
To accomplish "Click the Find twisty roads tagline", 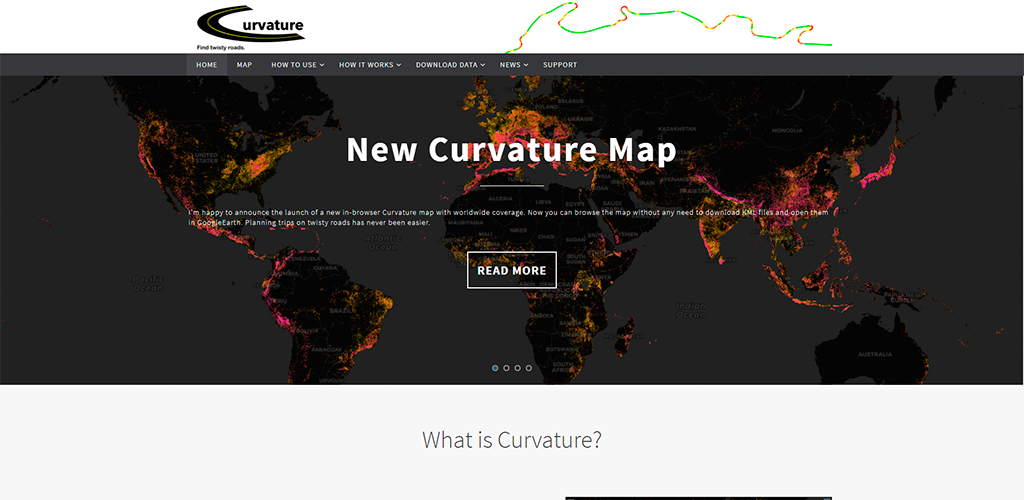I will point(221,48).
